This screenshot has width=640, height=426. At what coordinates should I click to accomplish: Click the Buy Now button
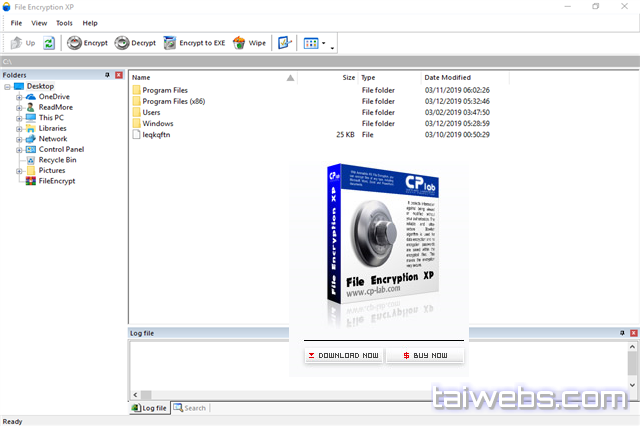coord(425,355)
